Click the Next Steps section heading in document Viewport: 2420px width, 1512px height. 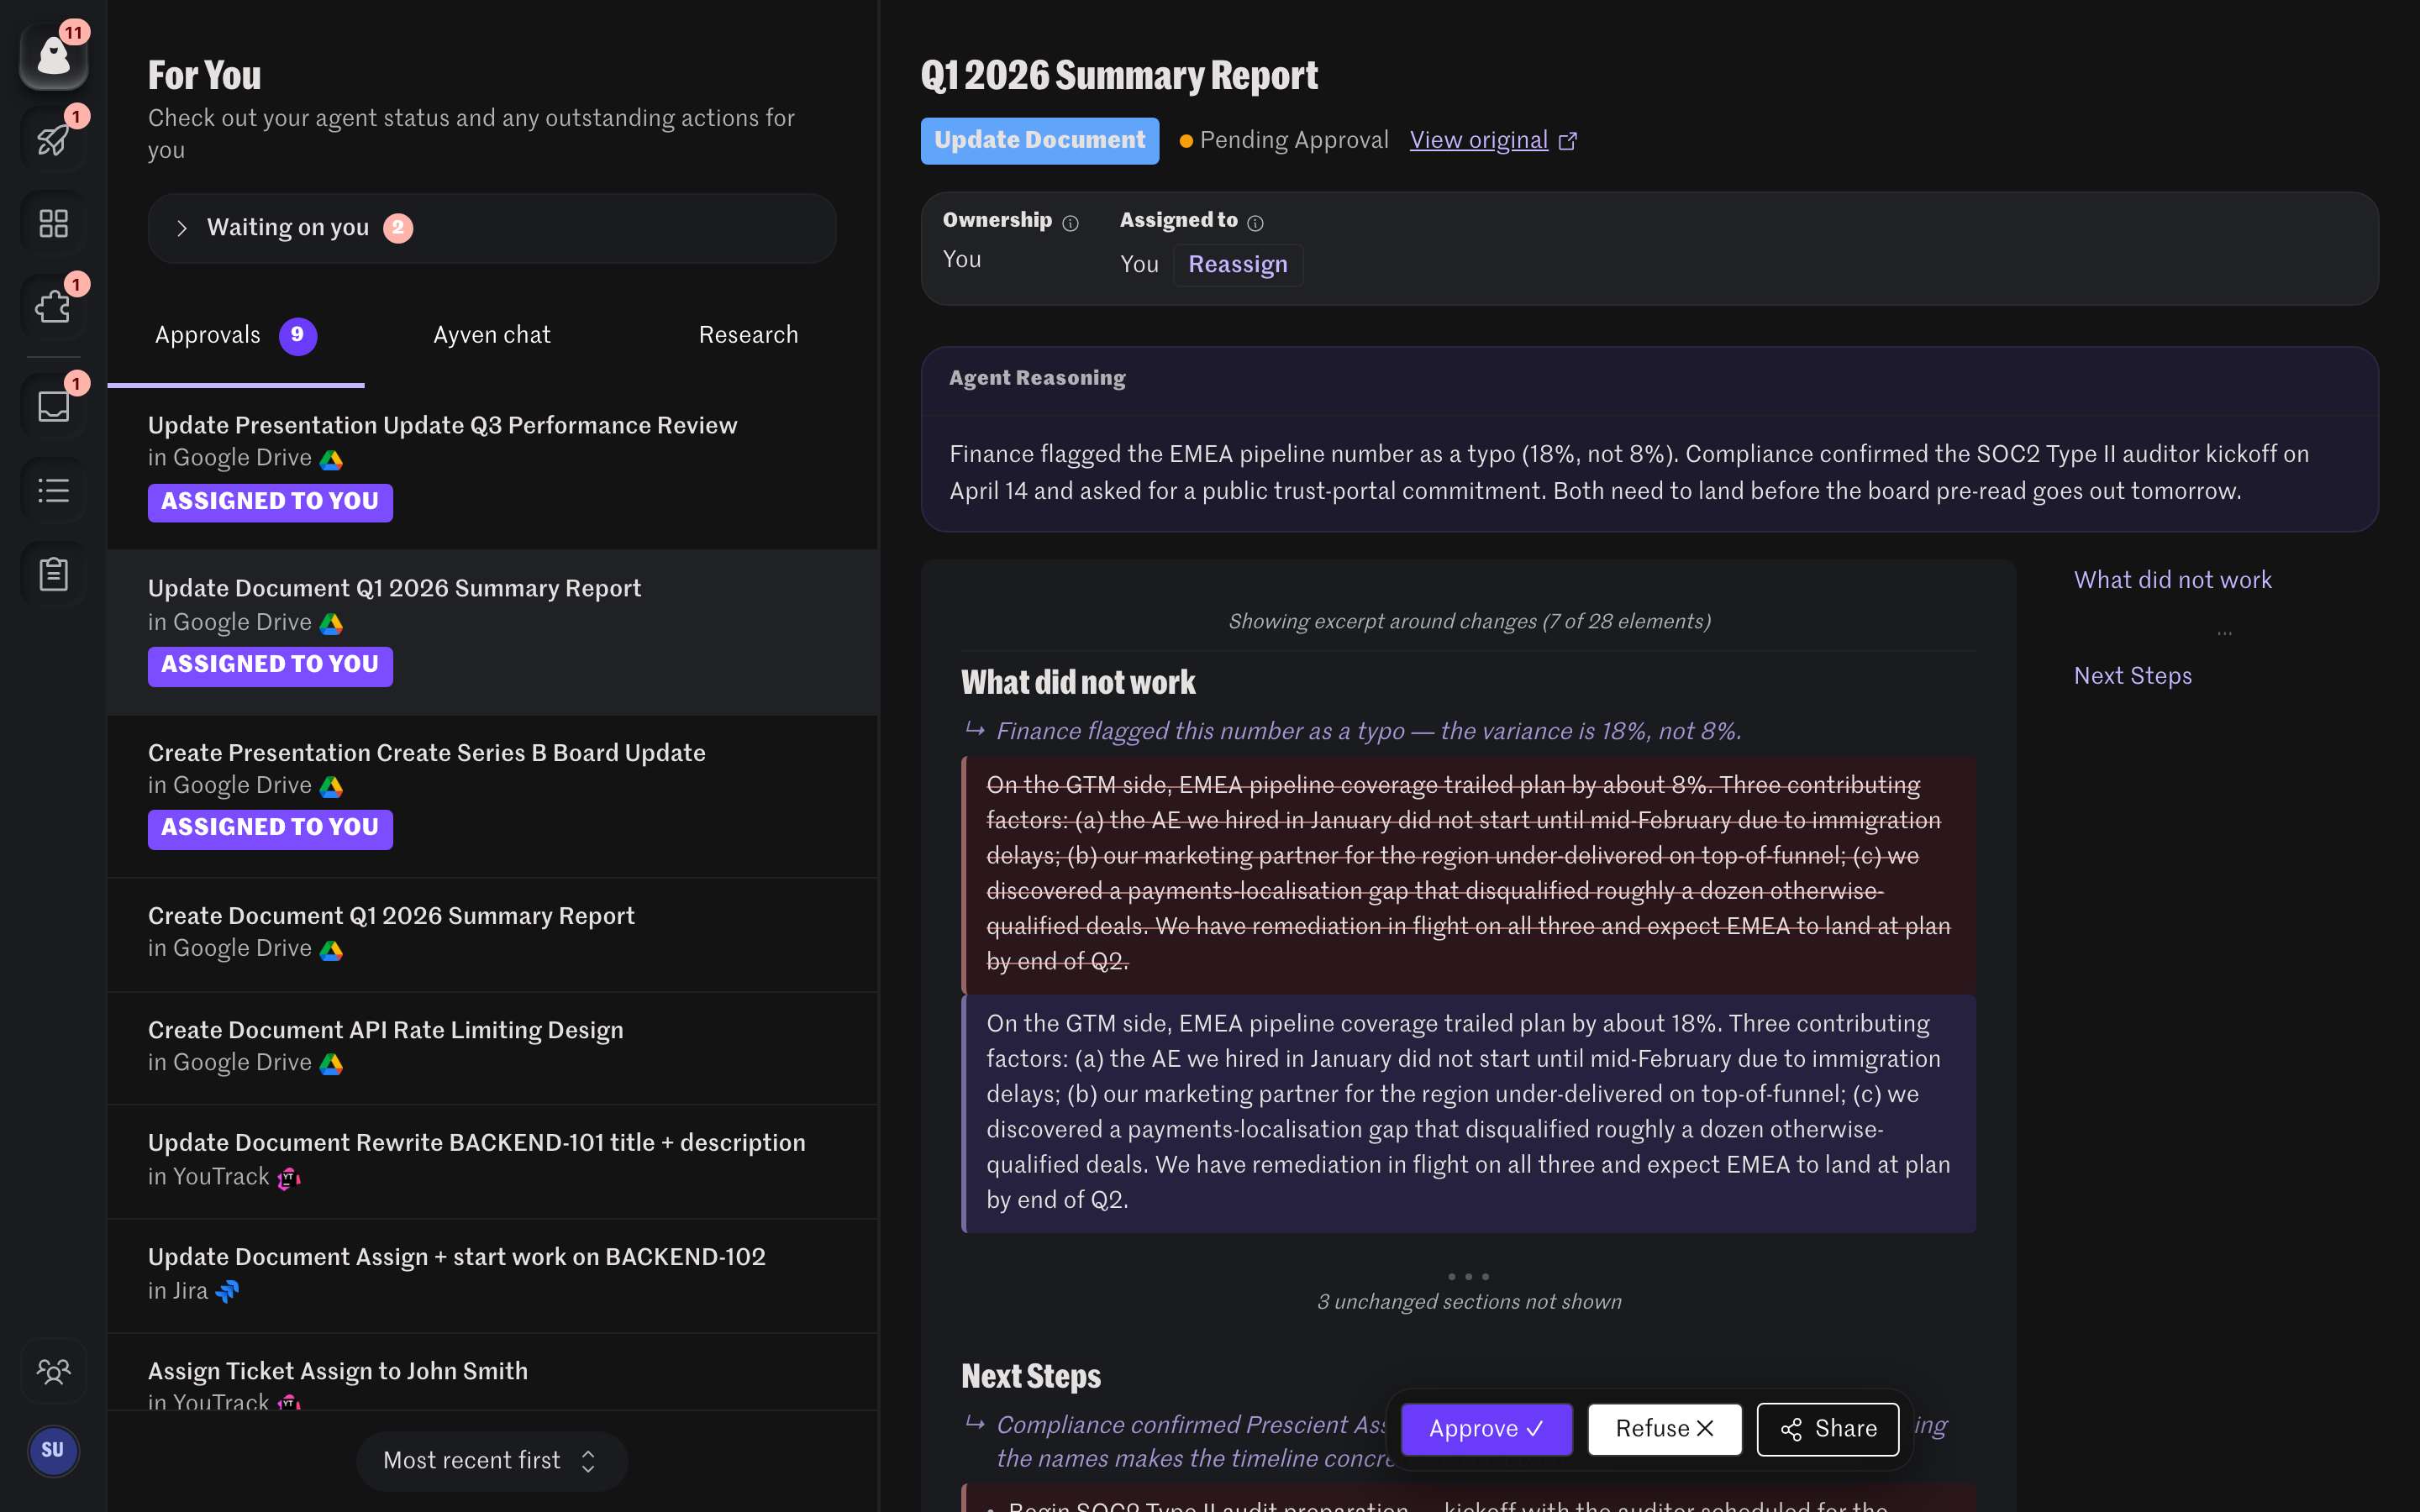1031,1376
